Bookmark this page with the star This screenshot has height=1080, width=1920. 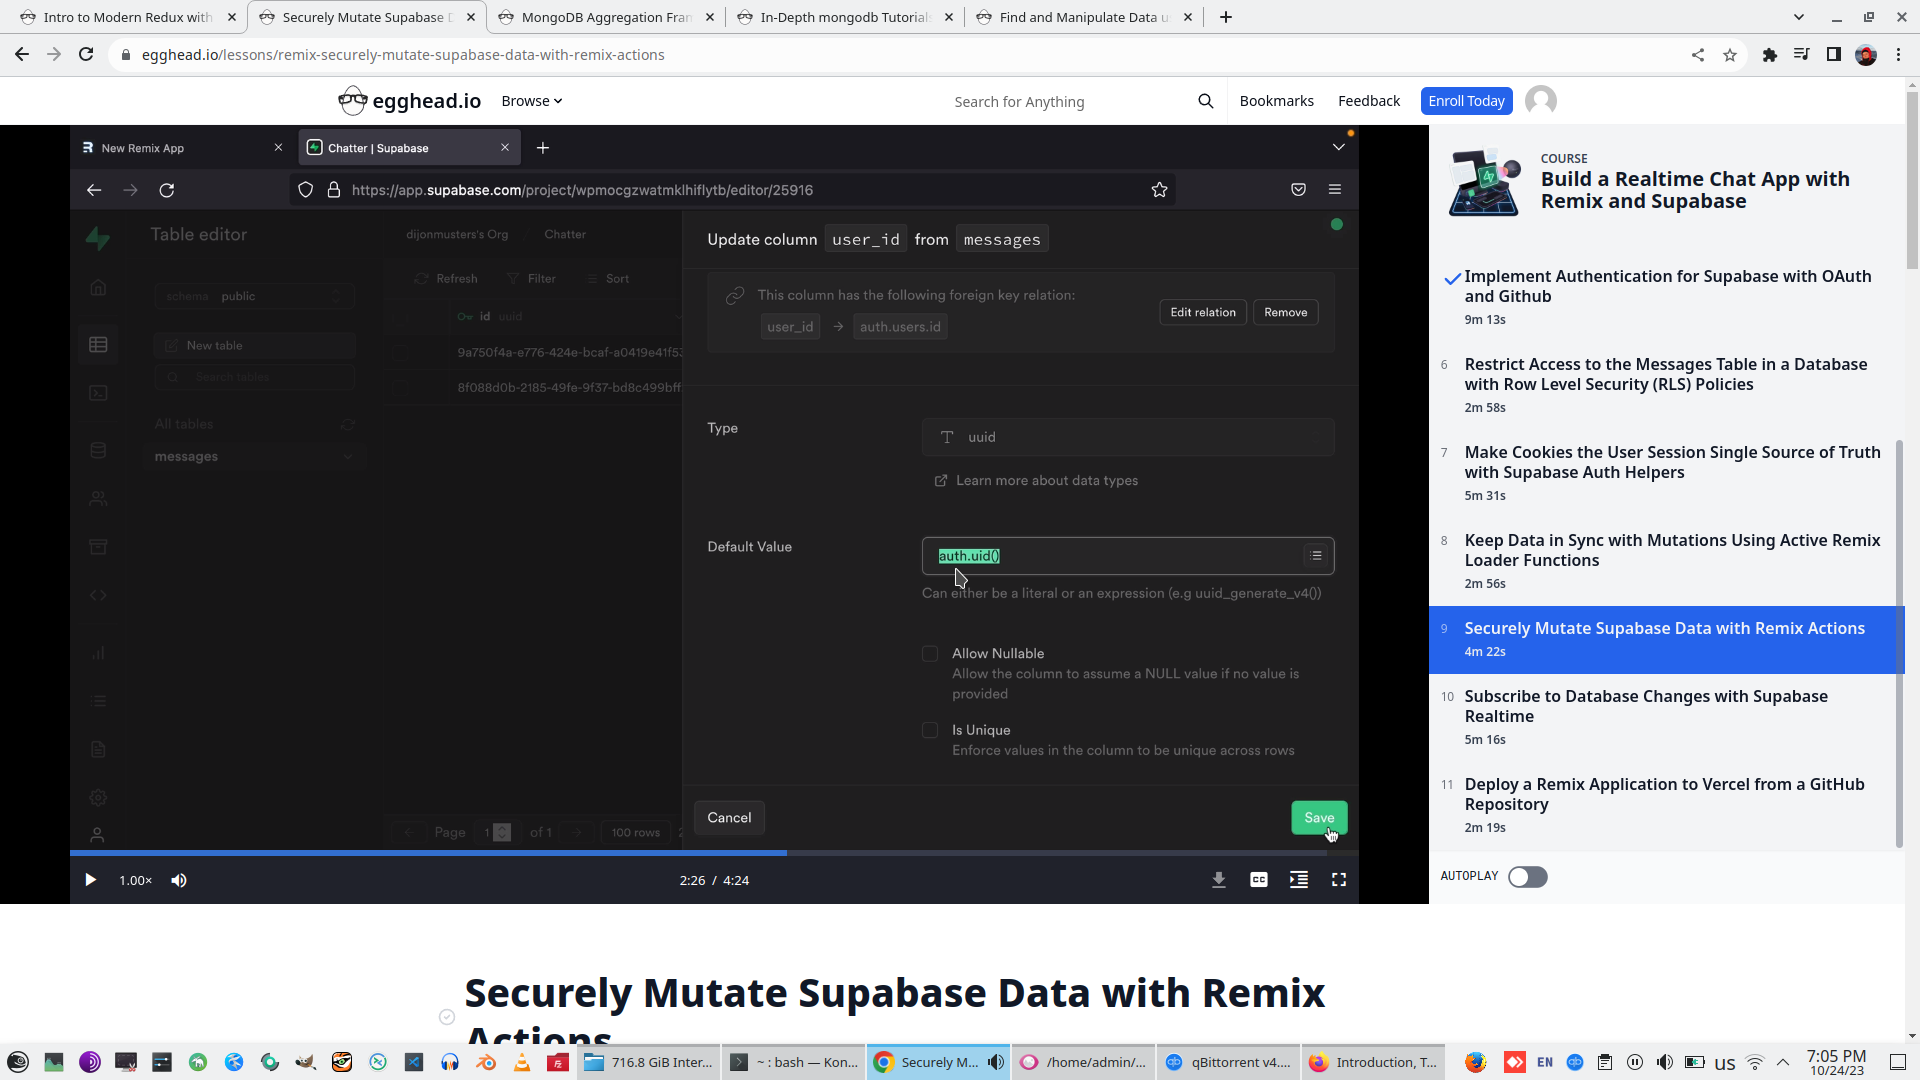click(1729, 55)
